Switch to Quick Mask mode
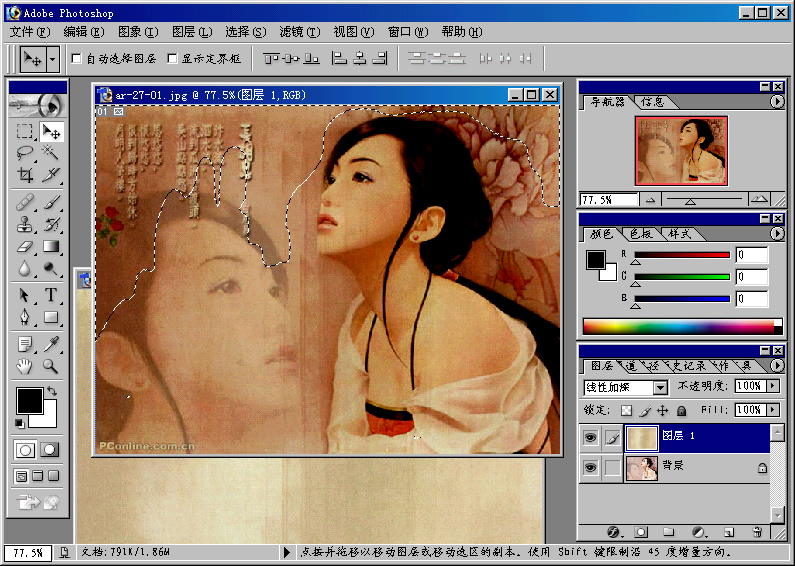This screenshot has height=566, width=795. tap(50, 450)
